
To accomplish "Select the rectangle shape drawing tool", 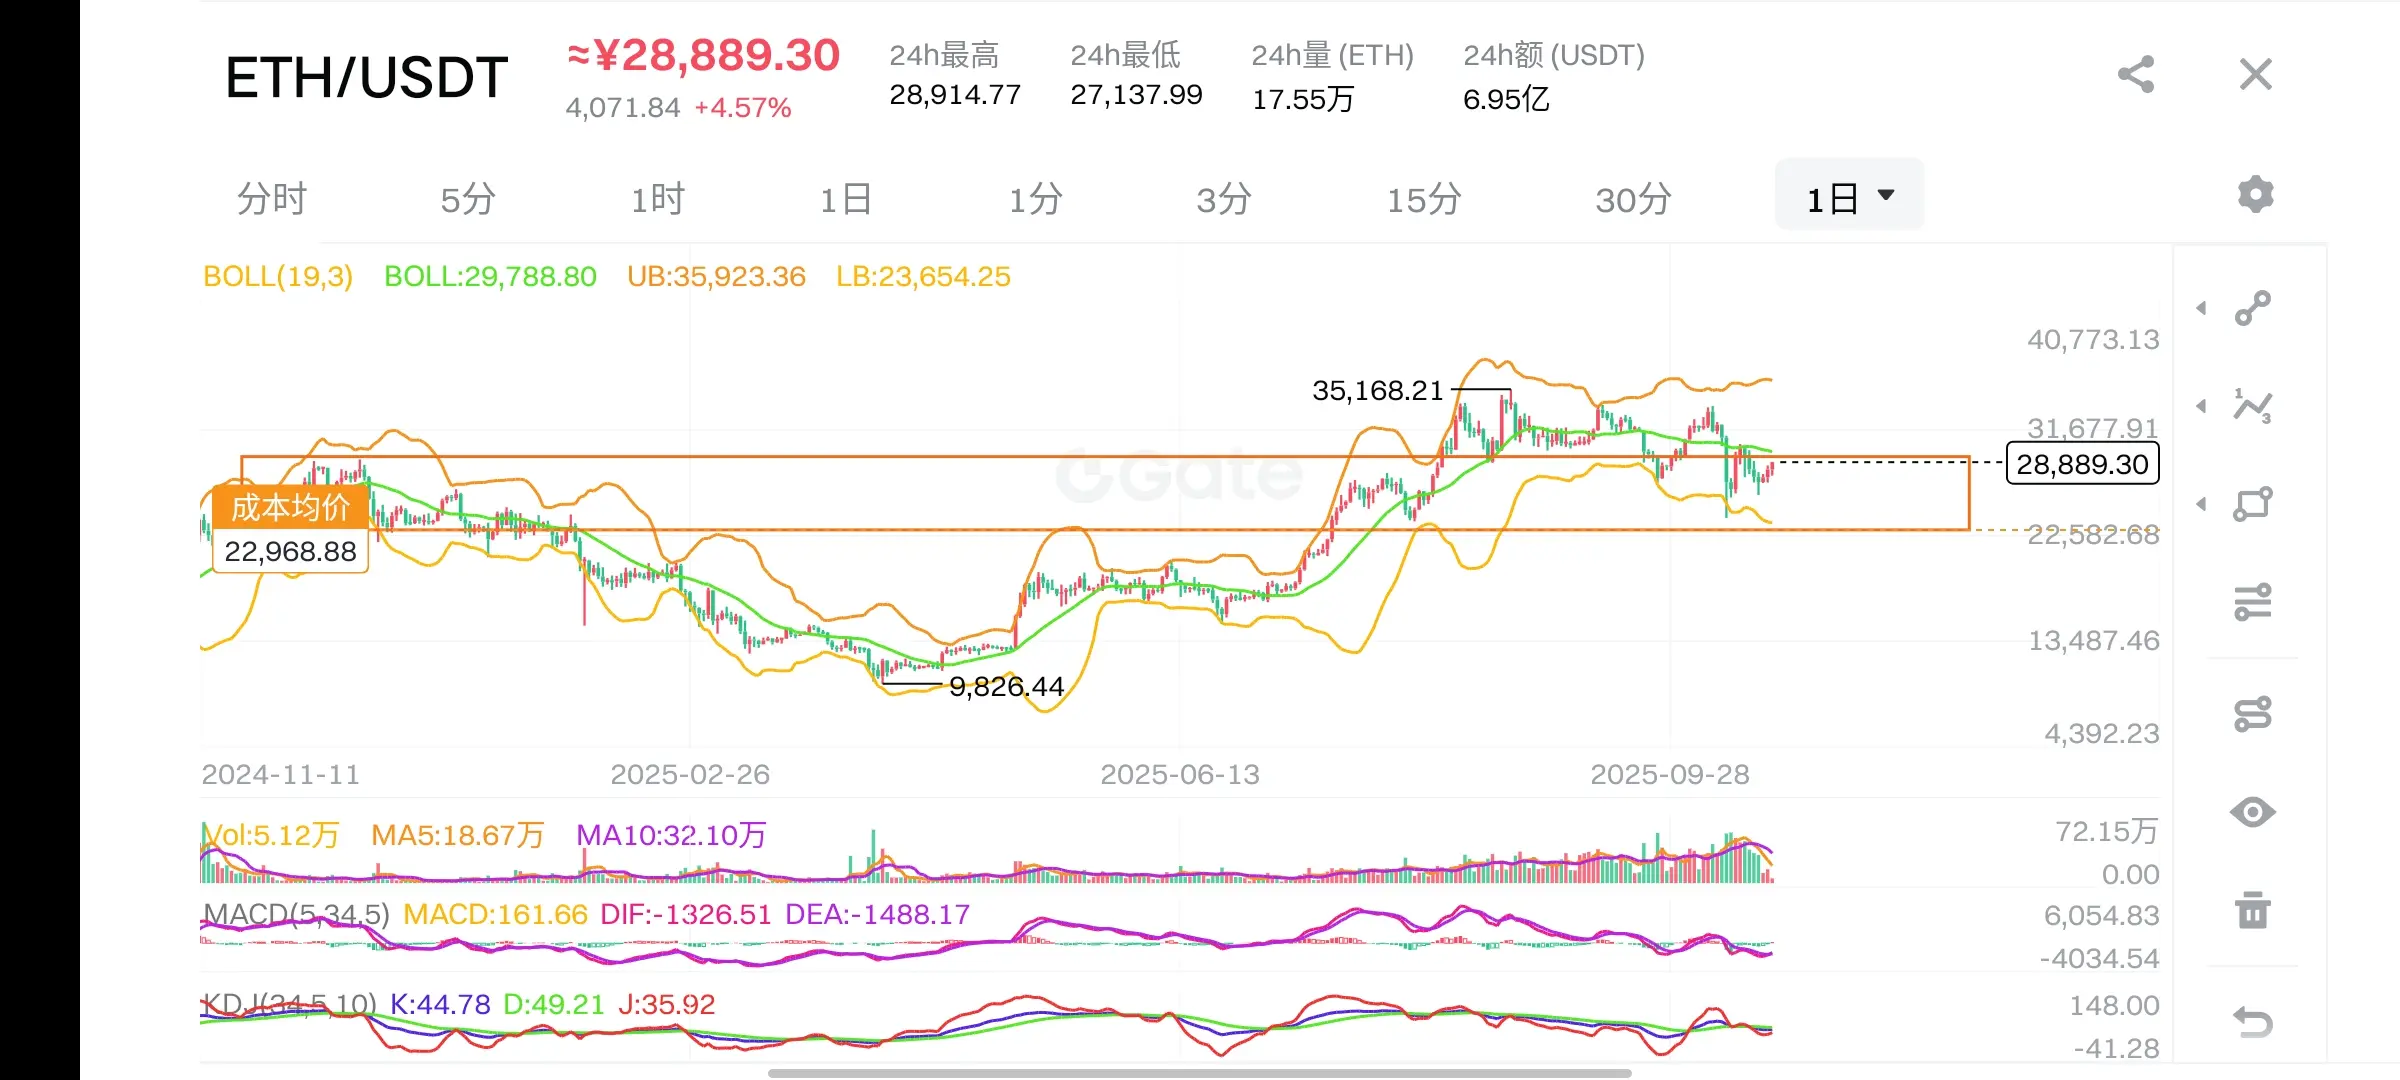I will [2253, 504].
